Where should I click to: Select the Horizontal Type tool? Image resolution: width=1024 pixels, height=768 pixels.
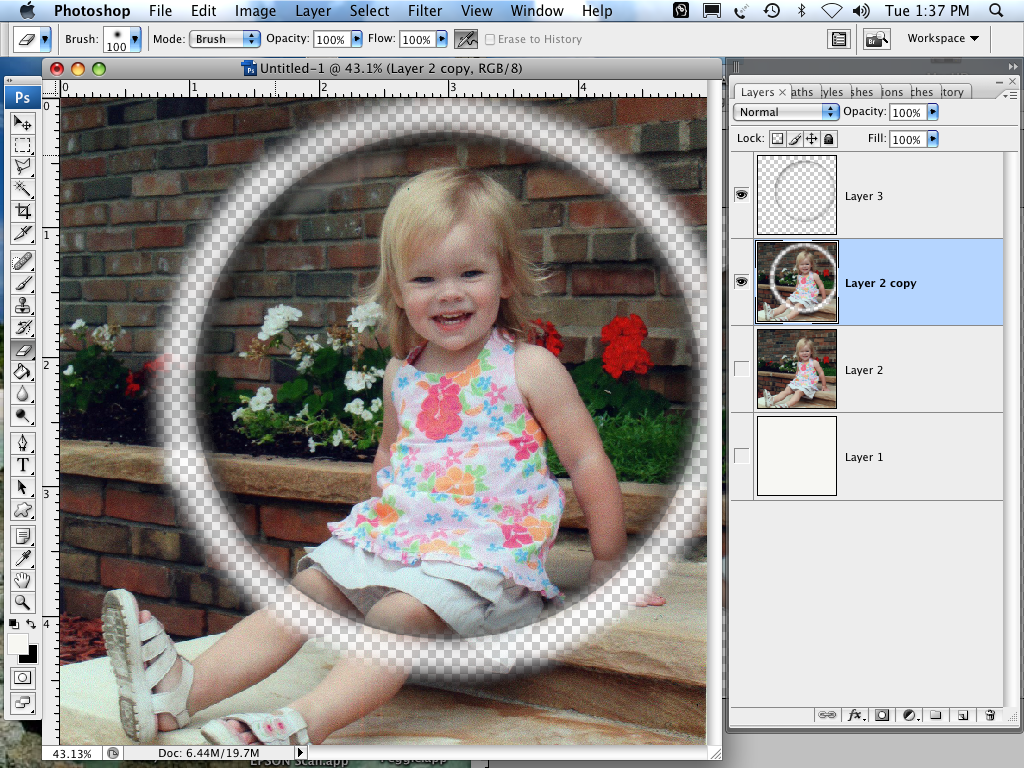coord(22,466)
